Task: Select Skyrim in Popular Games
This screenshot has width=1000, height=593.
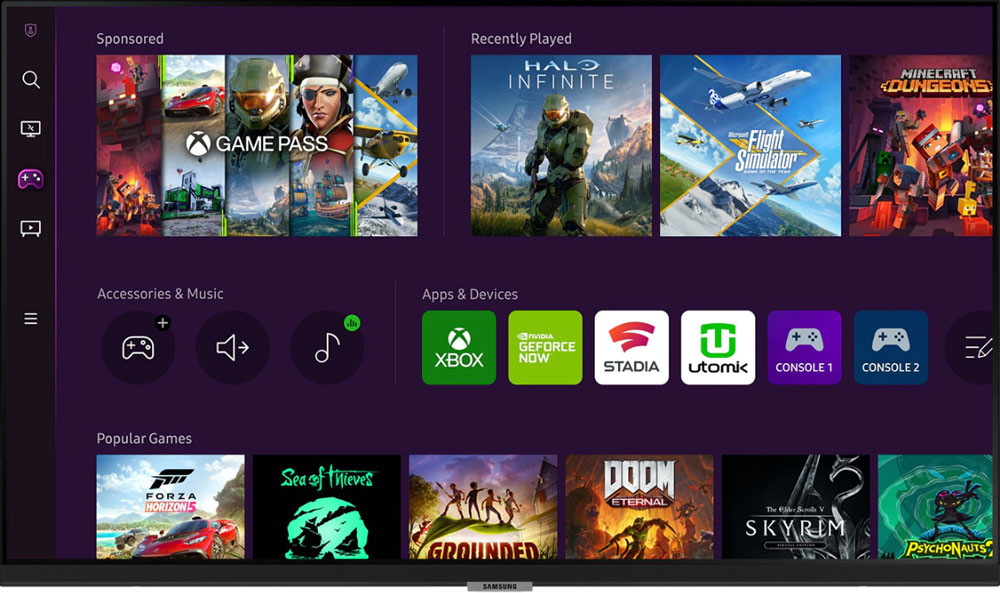Action: click(796, 507)
